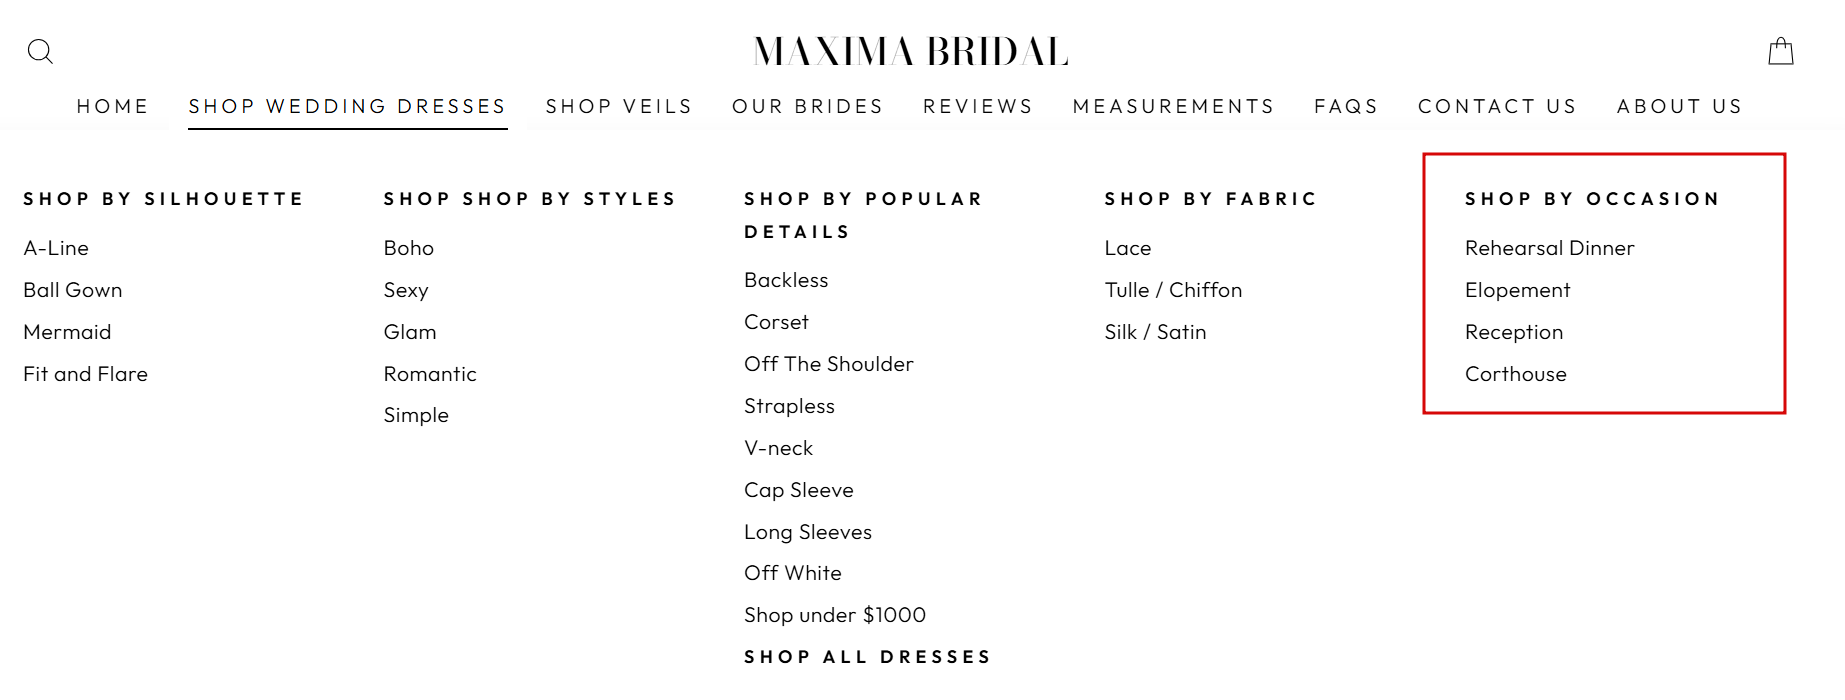Open Rehearsal Dinner occasion link
This screenshot has width=1845, height=700.
(x=1549, y=248)
